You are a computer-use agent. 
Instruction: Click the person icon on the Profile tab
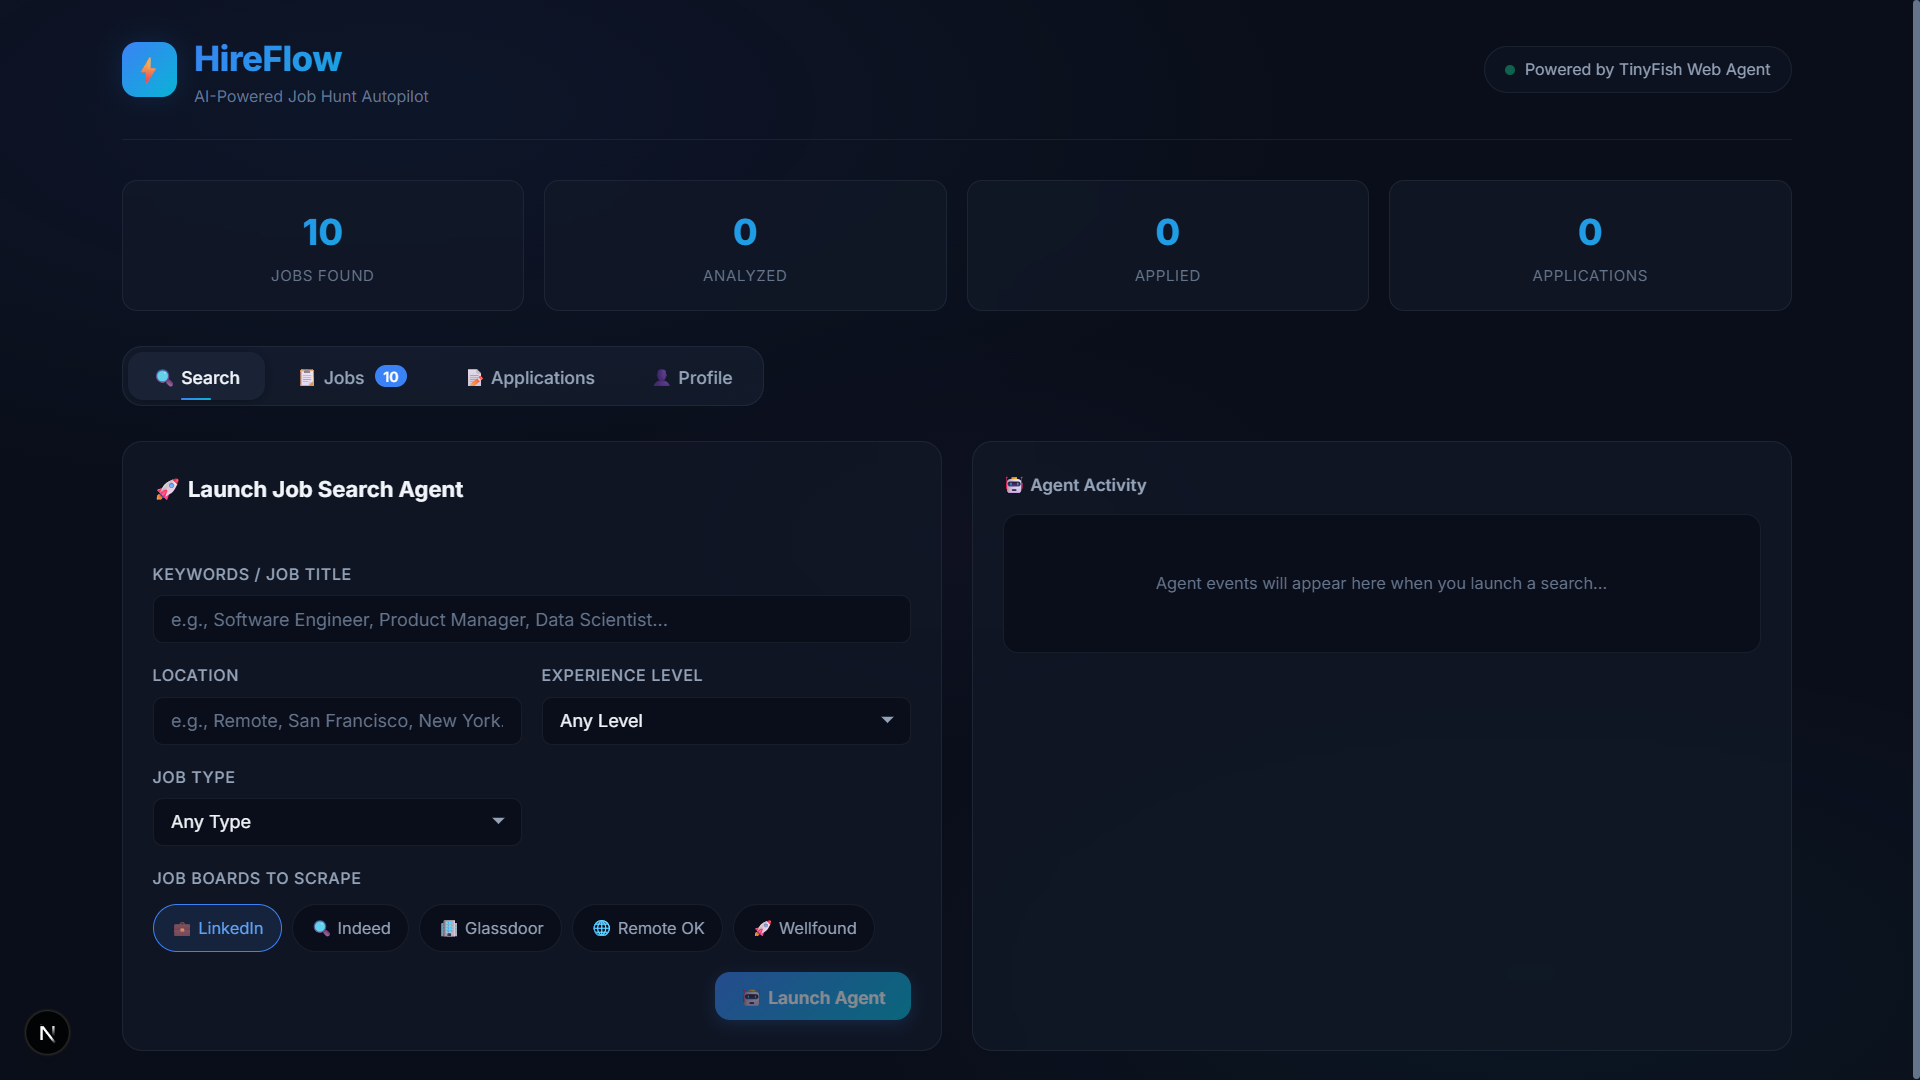click(661, 378)
